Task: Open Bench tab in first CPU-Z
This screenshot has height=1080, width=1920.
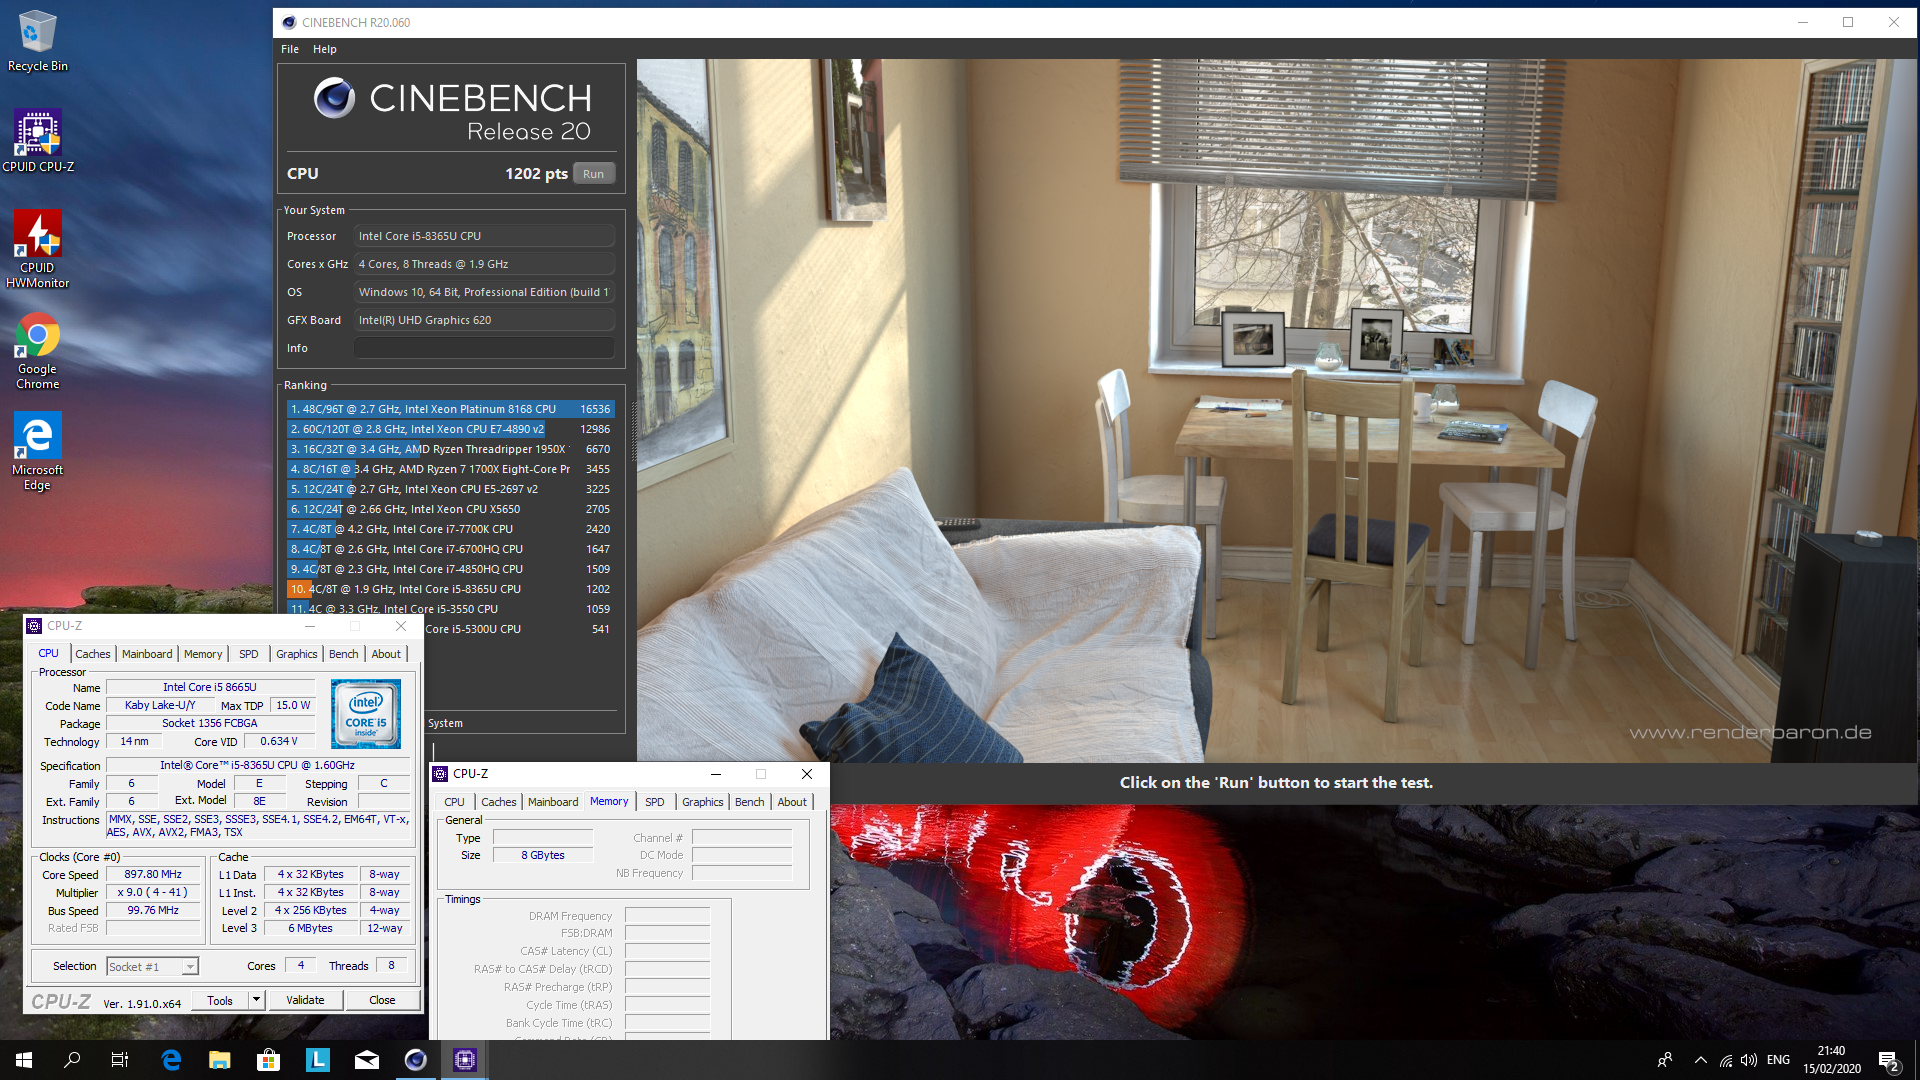Action: (344, 654)
